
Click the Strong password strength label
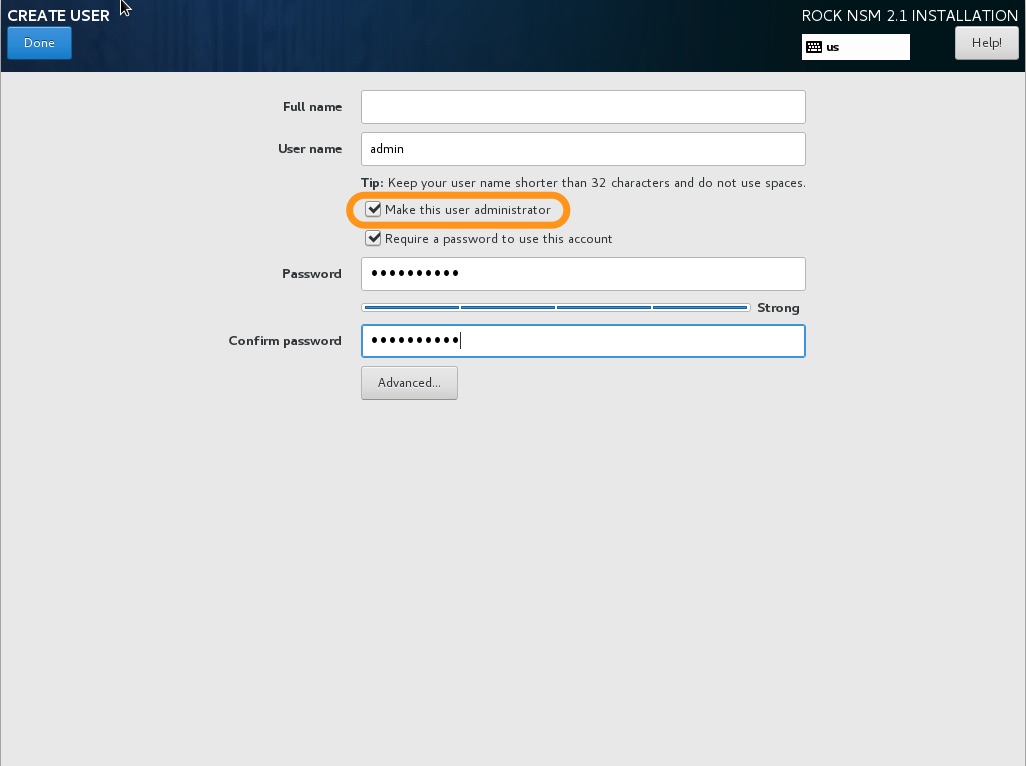pyautogui.click(x=778, y=308)
